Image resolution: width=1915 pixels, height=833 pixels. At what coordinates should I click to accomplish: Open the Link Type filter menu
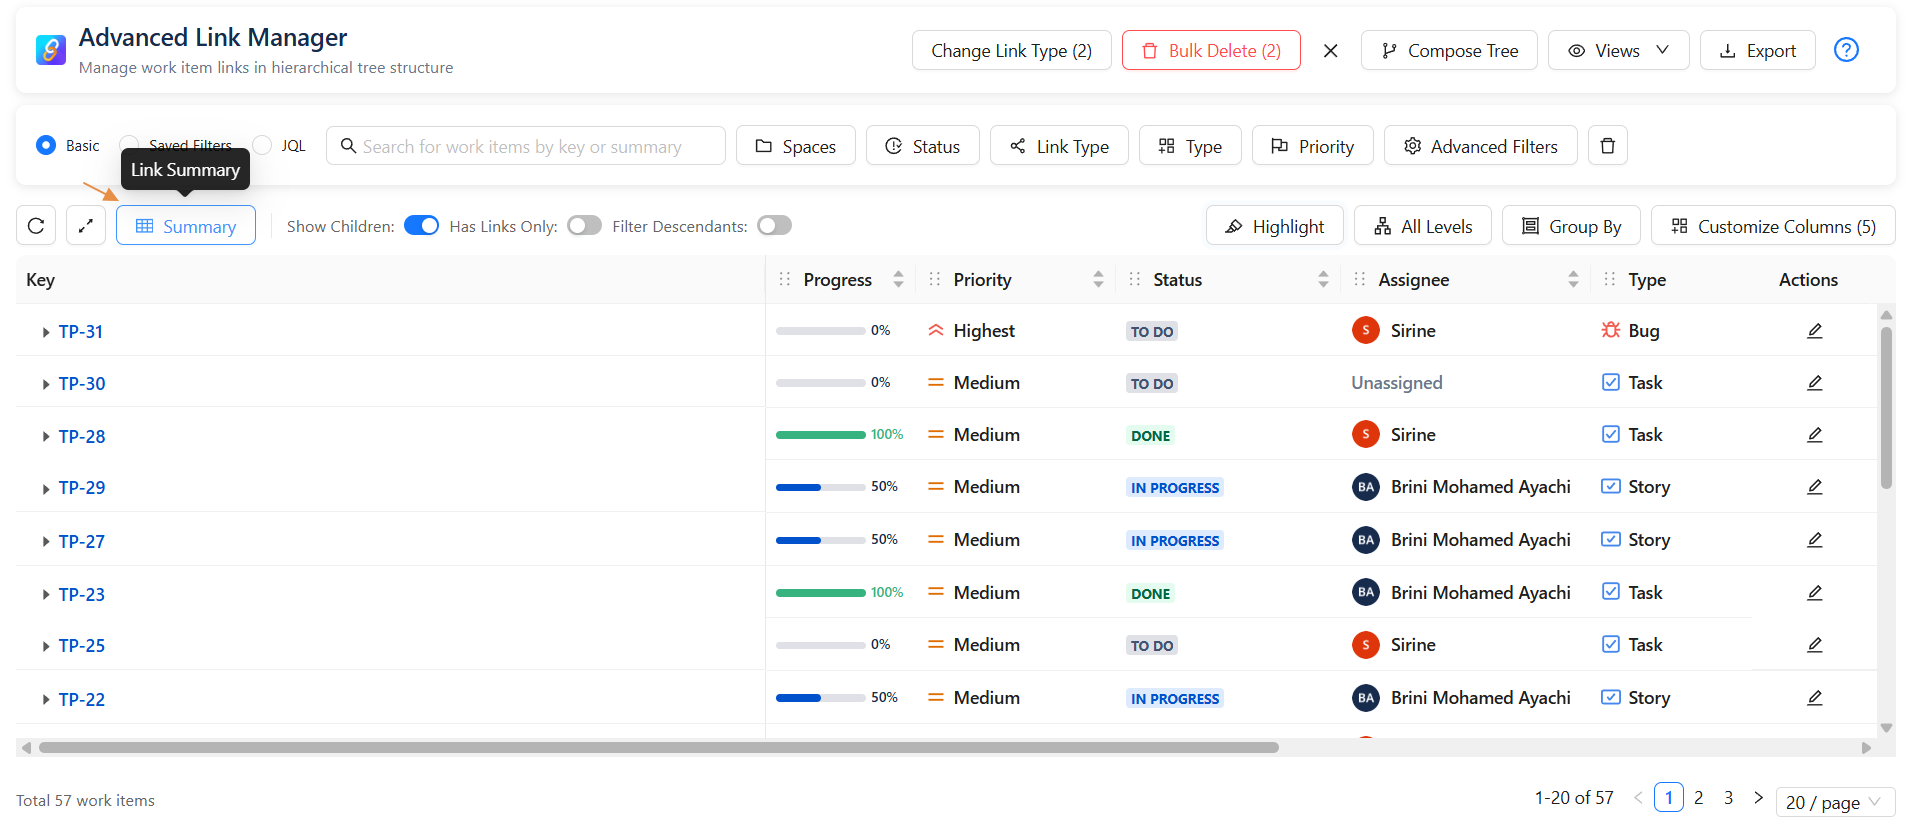1059,146
